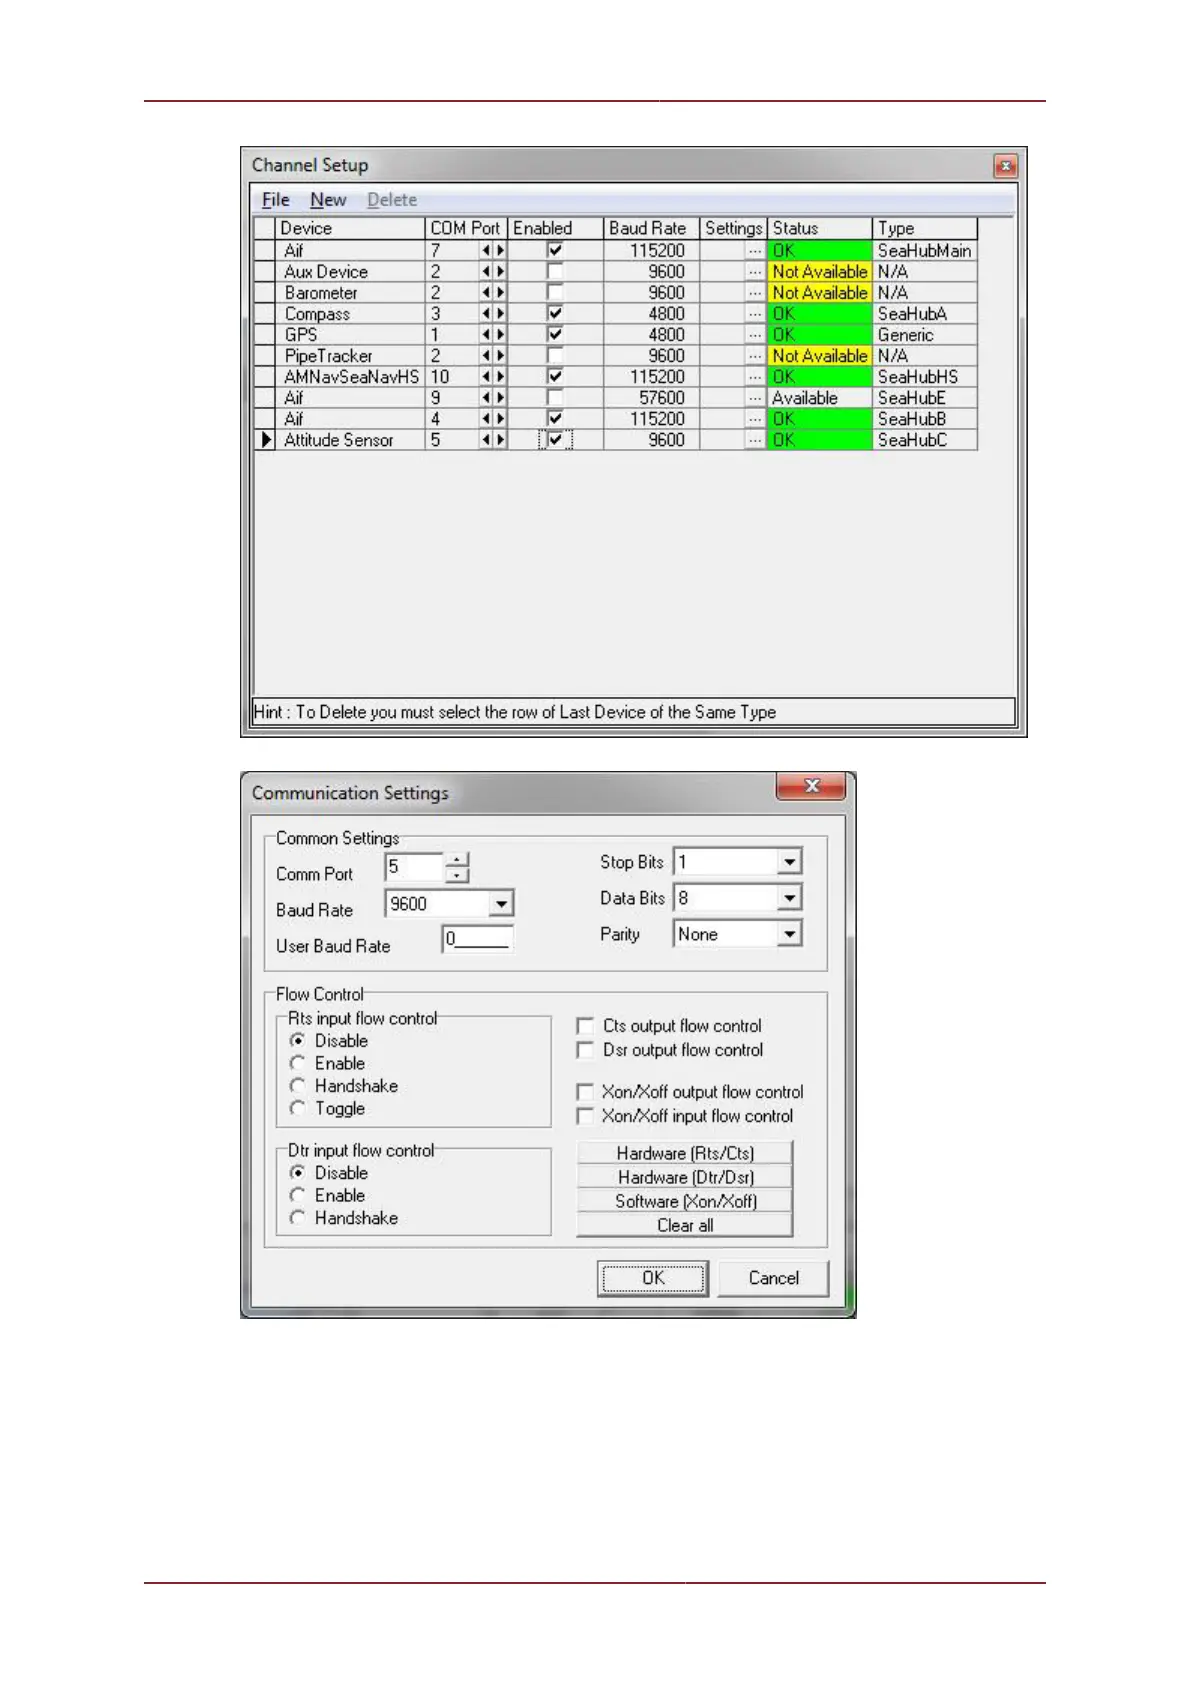
Task: Open settings button for Compass row
Action: click(x=755, y=314)
